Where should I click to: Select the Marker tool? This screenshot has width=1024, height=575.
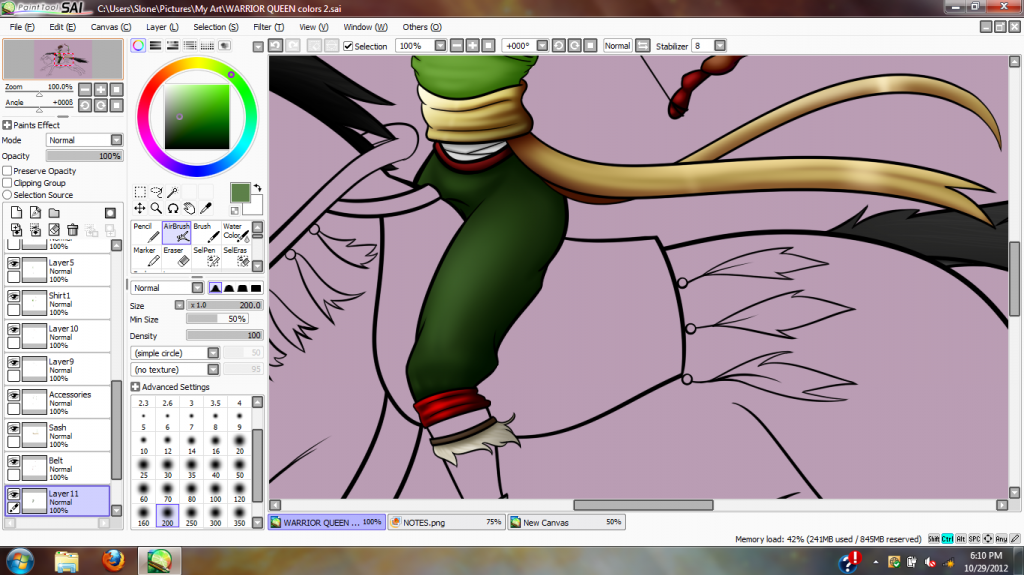click(146, 257)
